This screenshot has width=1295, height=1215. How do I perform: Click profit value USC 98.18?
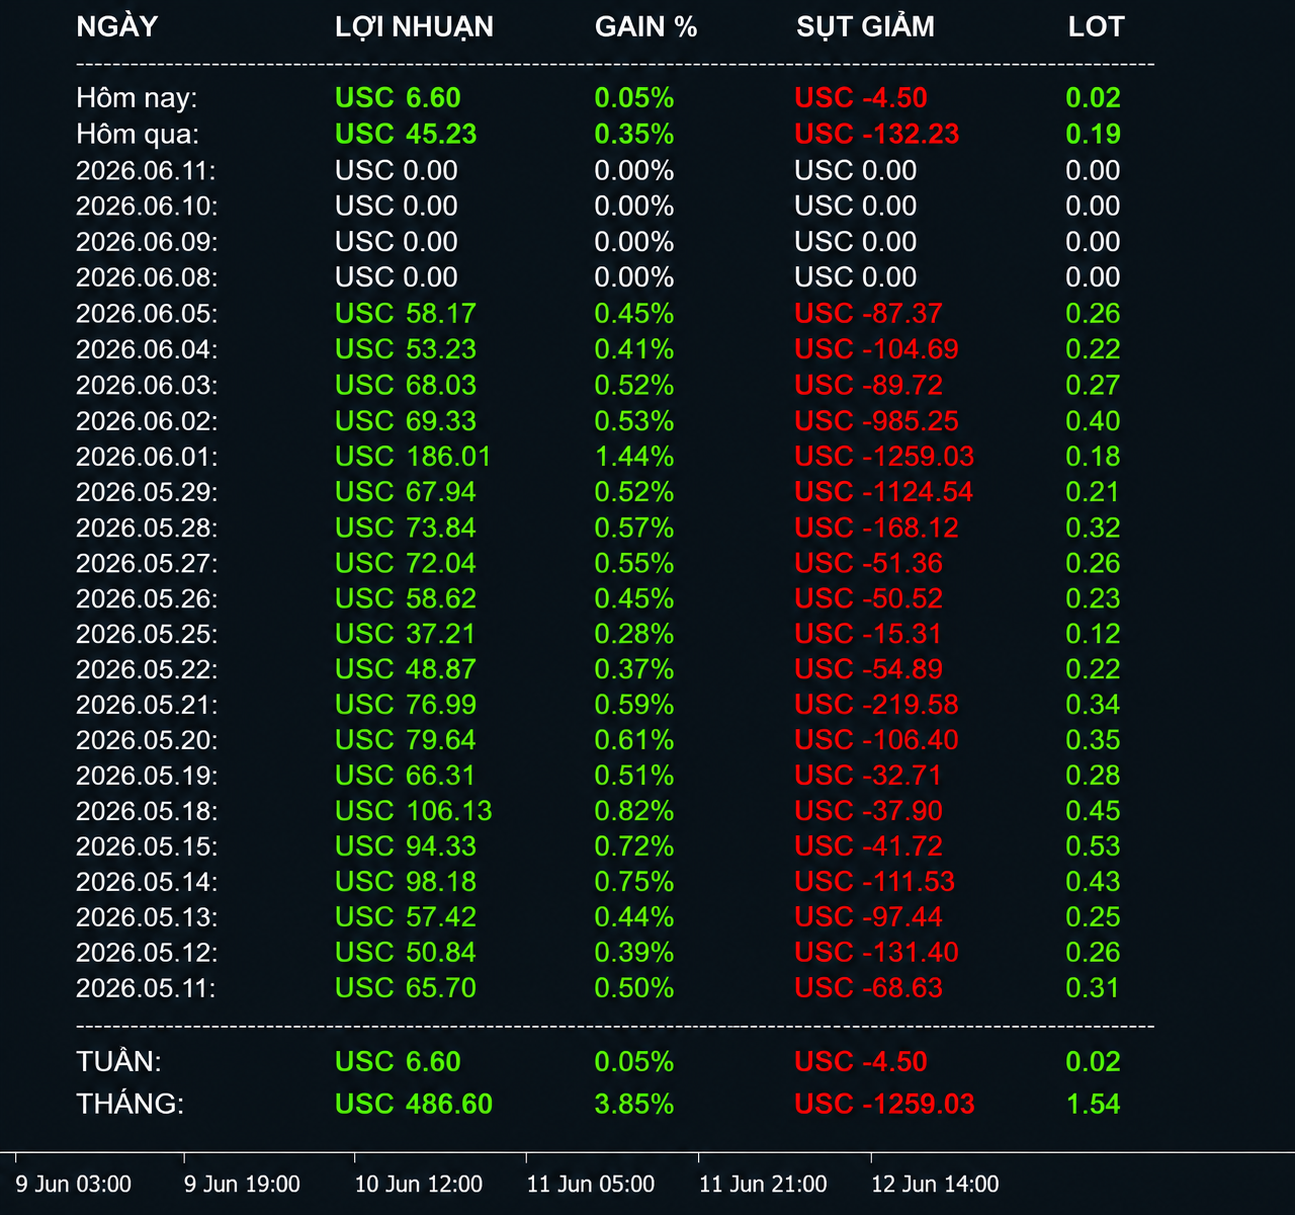tap(406, 882)
